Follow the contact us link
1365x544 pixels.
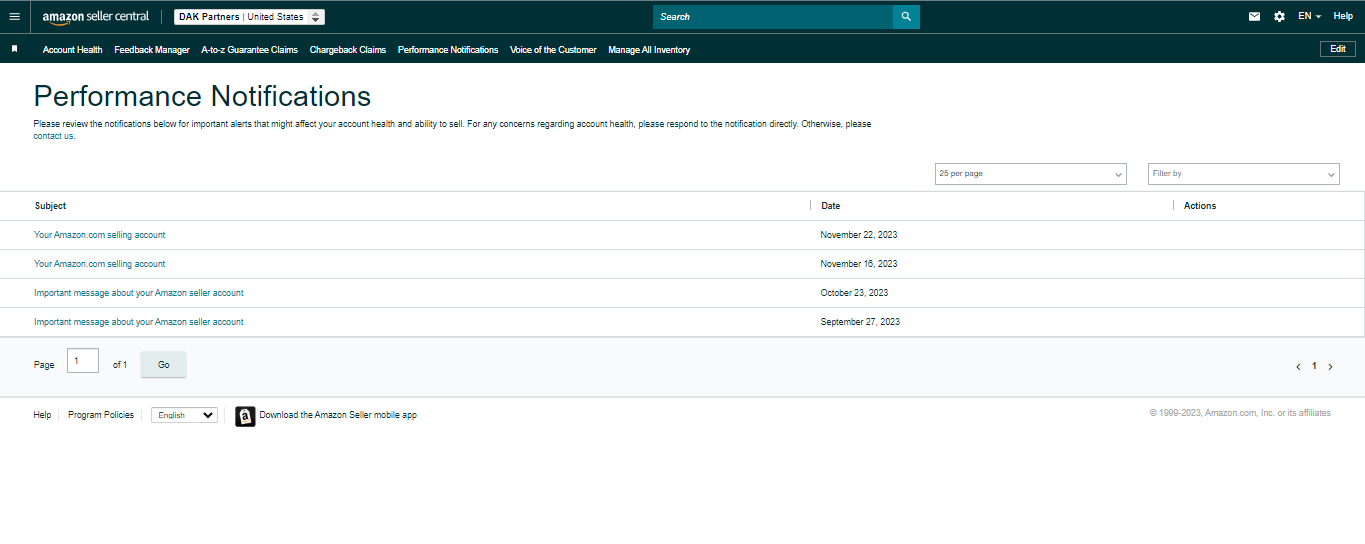click(54, 136)
